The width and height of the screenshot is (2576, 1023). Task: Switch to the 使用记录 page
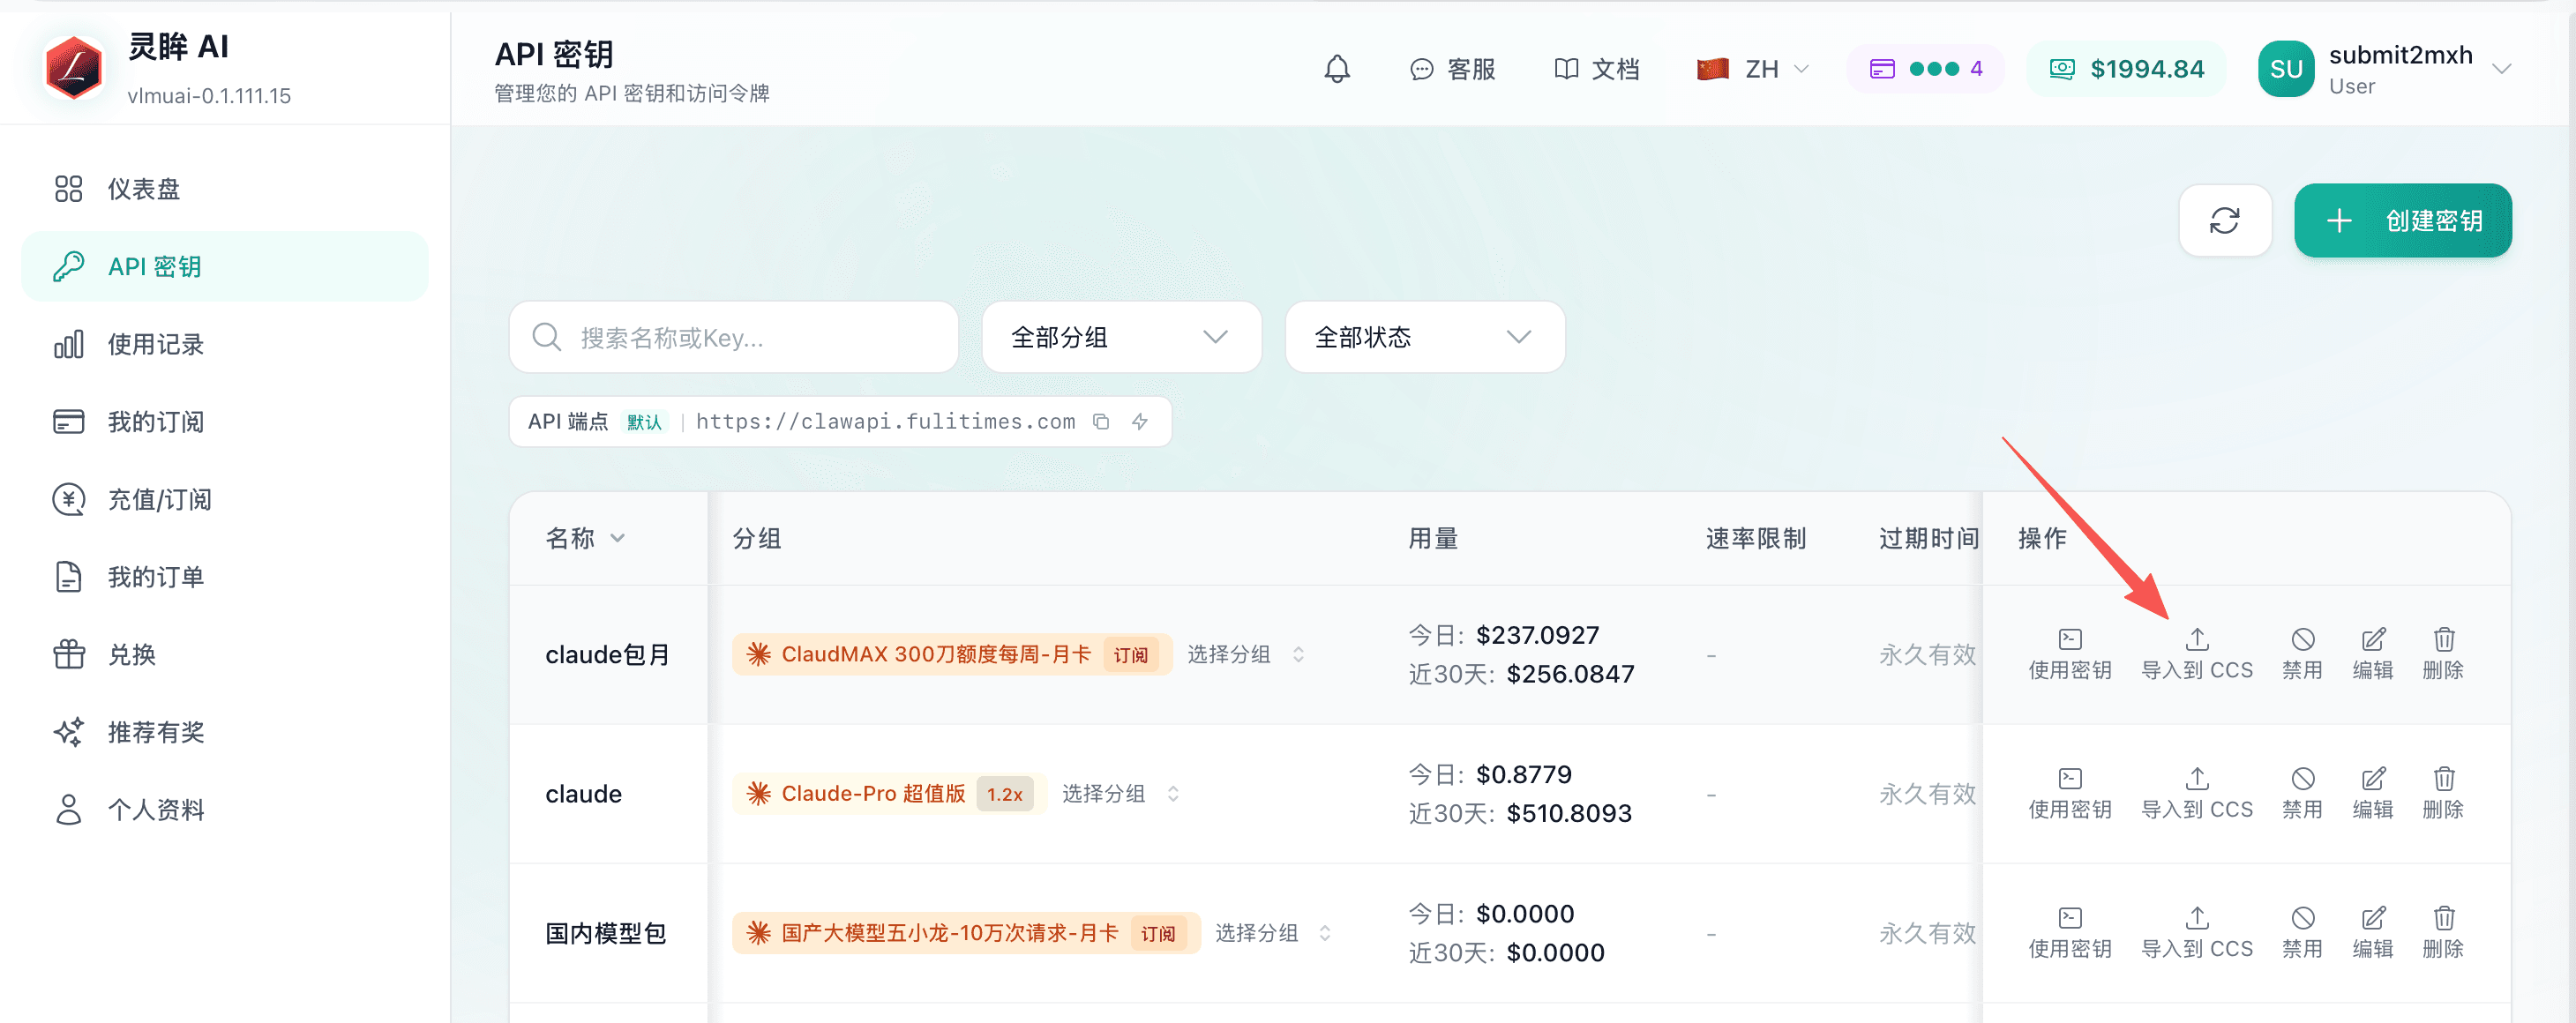pyautogui.click(x=155, y=344)
